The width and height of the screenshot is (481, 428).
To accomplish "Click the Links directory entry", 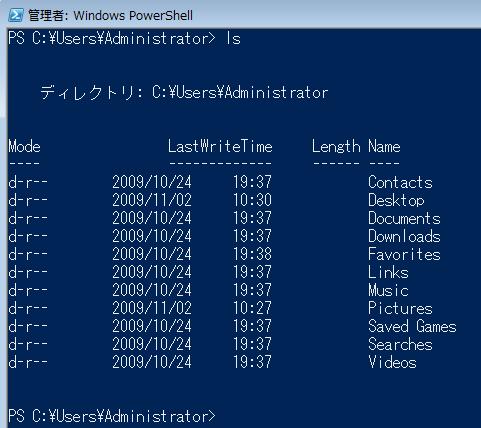I will click(x=388, y=272).
